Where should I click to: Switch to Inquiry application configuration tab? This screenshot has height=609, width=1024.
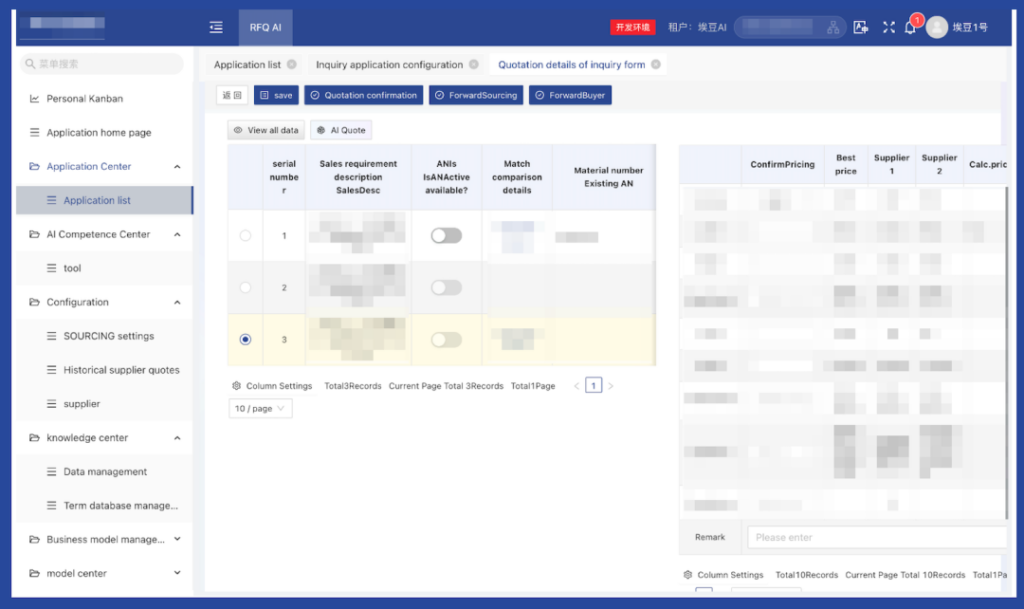click(389, 65)
